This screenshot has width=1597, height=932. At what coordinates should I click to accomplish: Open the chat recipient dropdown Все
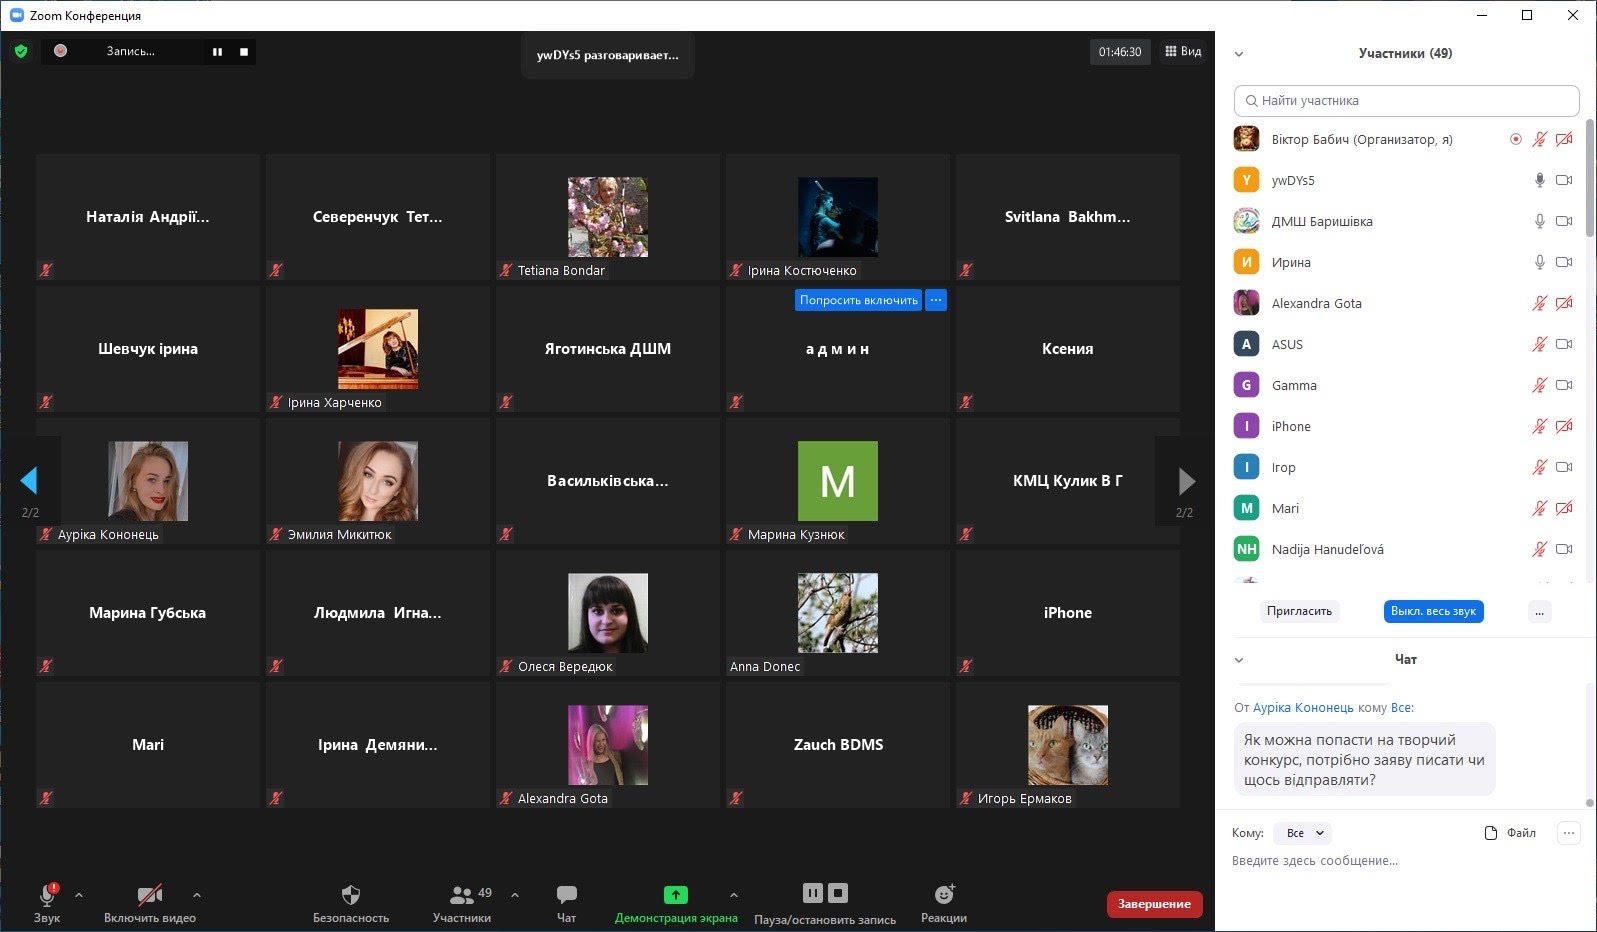pos(1304,833)
